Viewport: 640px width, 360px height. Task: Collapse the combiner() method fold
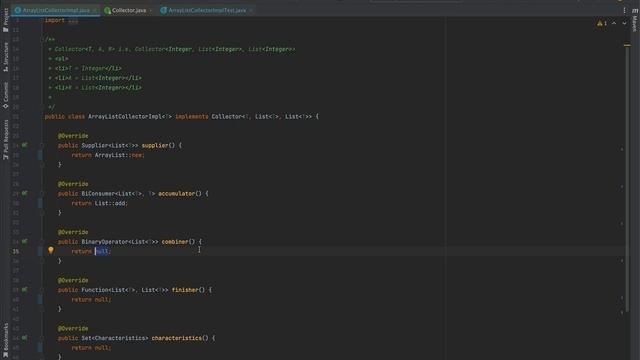point(42,242)
